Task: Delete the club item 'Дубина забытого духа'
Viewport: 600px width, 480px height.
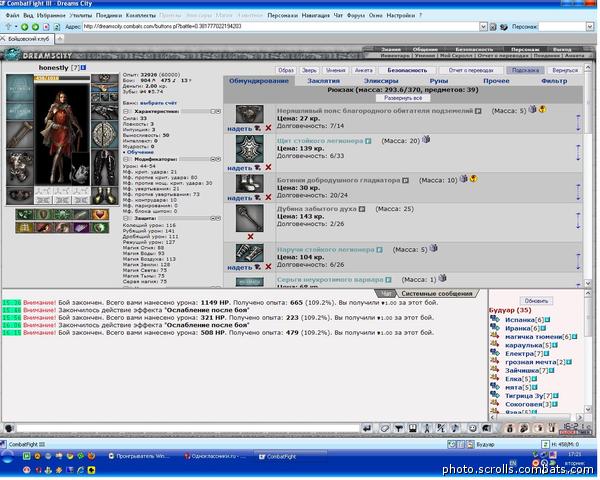Action: pos(250,237)
